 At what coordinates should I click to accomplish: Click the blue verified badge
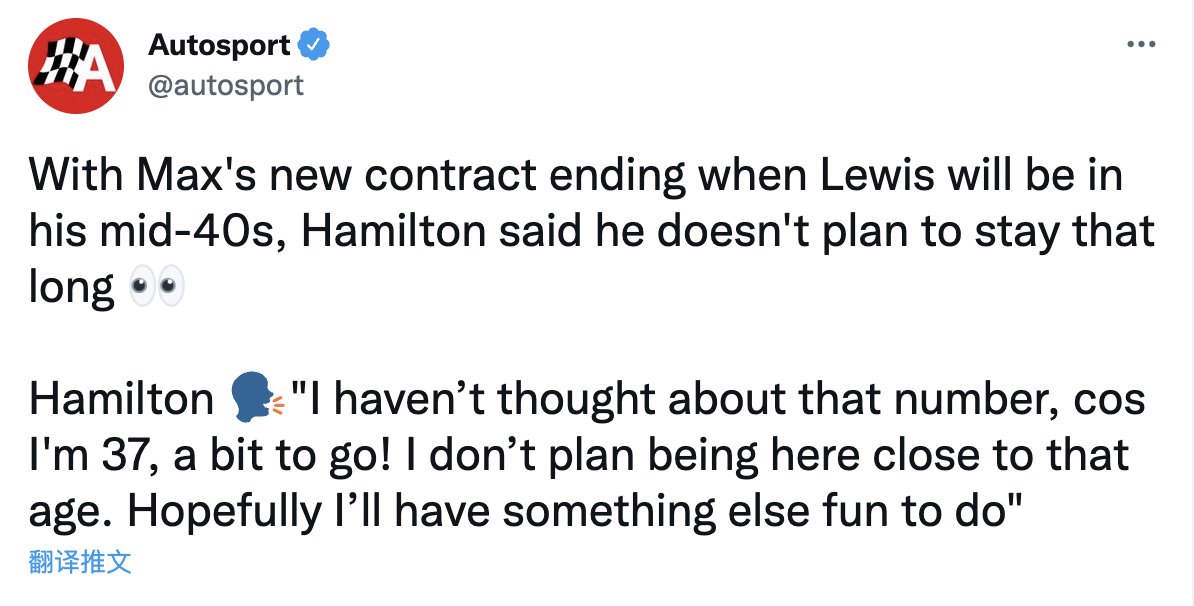coord(315,45)
